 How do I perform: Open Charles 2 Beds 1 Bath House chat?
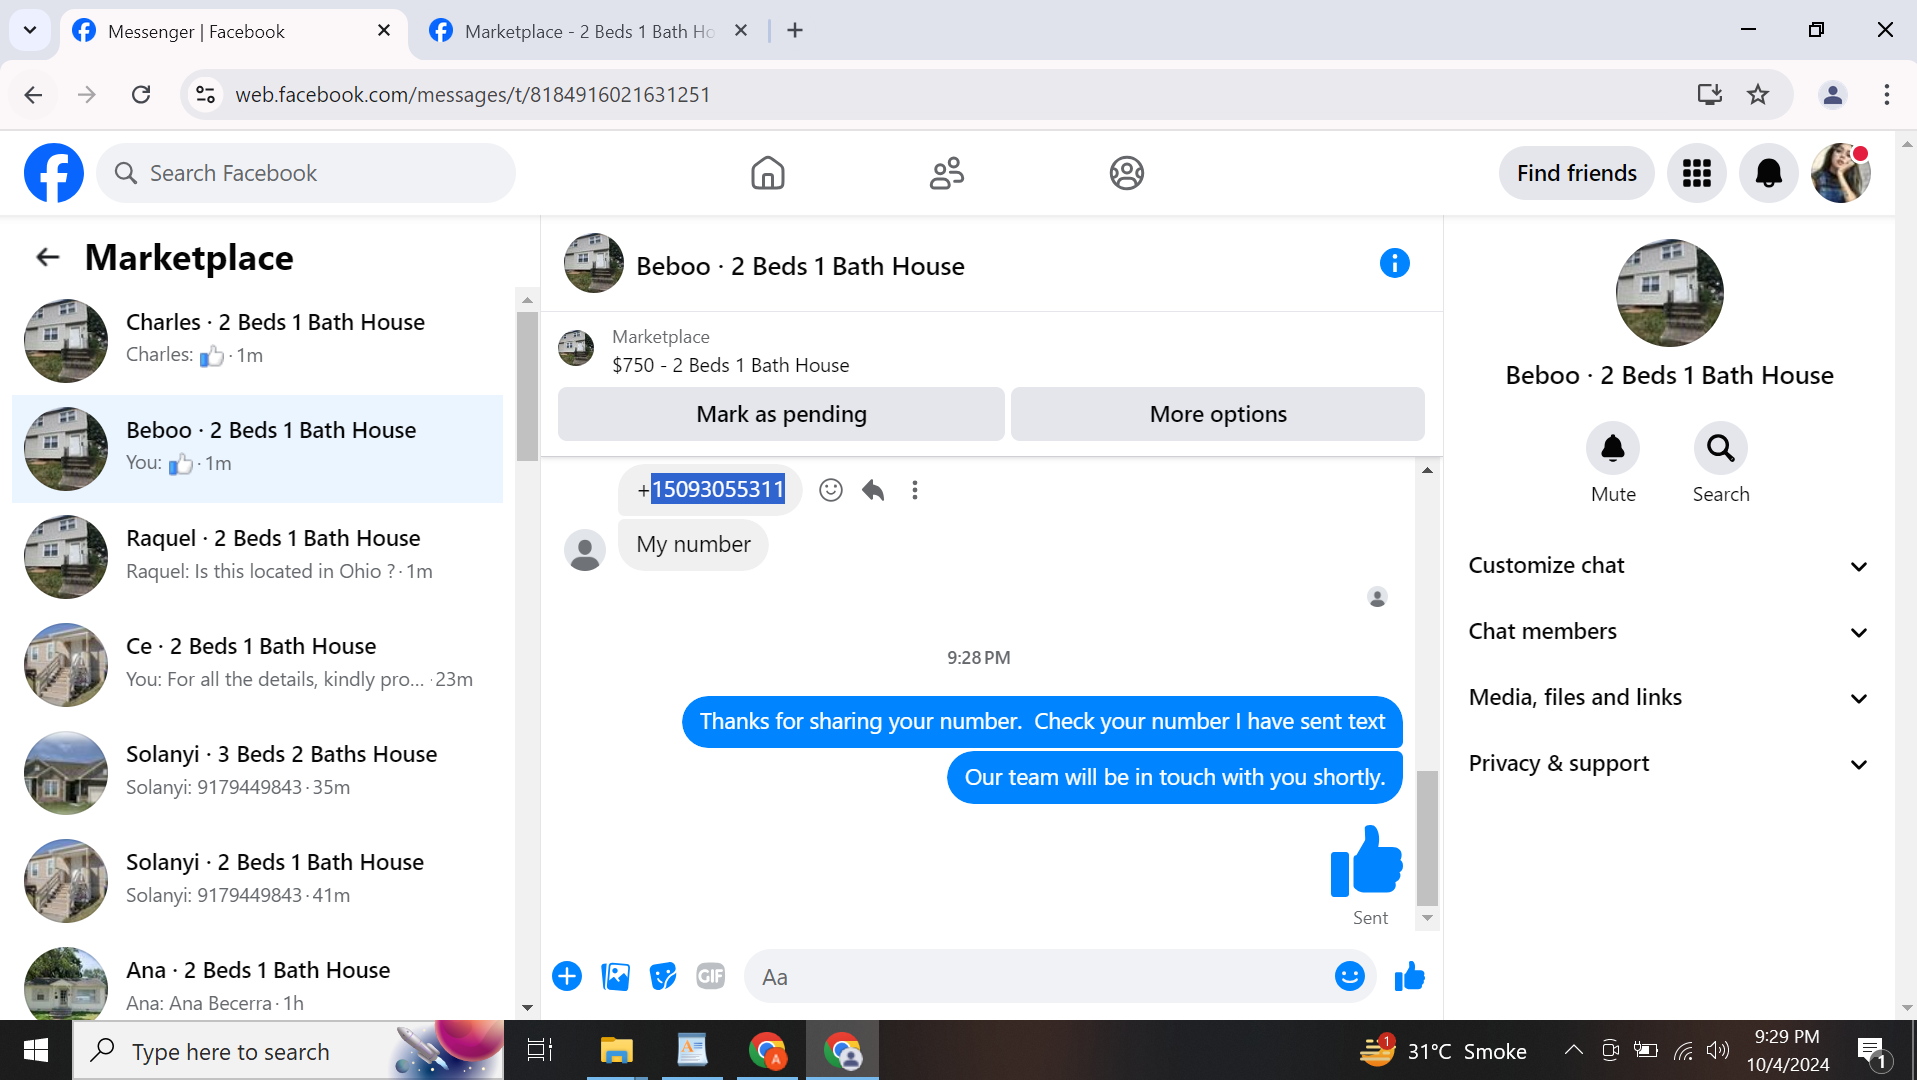click(x=258, y=340)
